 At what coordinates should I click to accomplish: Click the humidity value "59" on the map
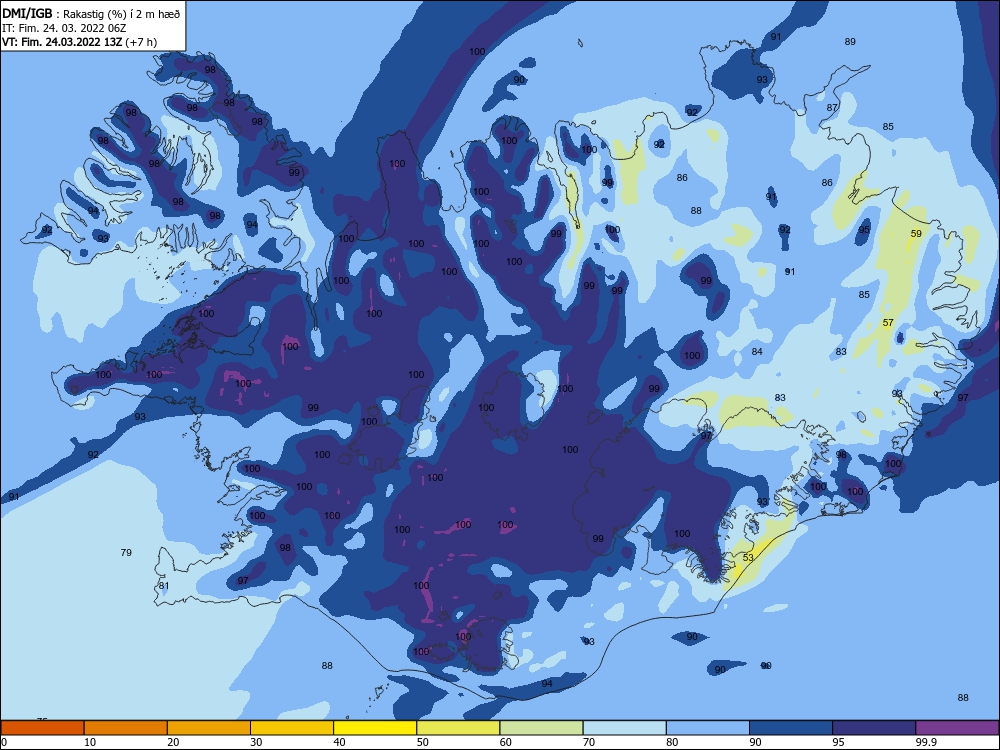pos(916,233)
